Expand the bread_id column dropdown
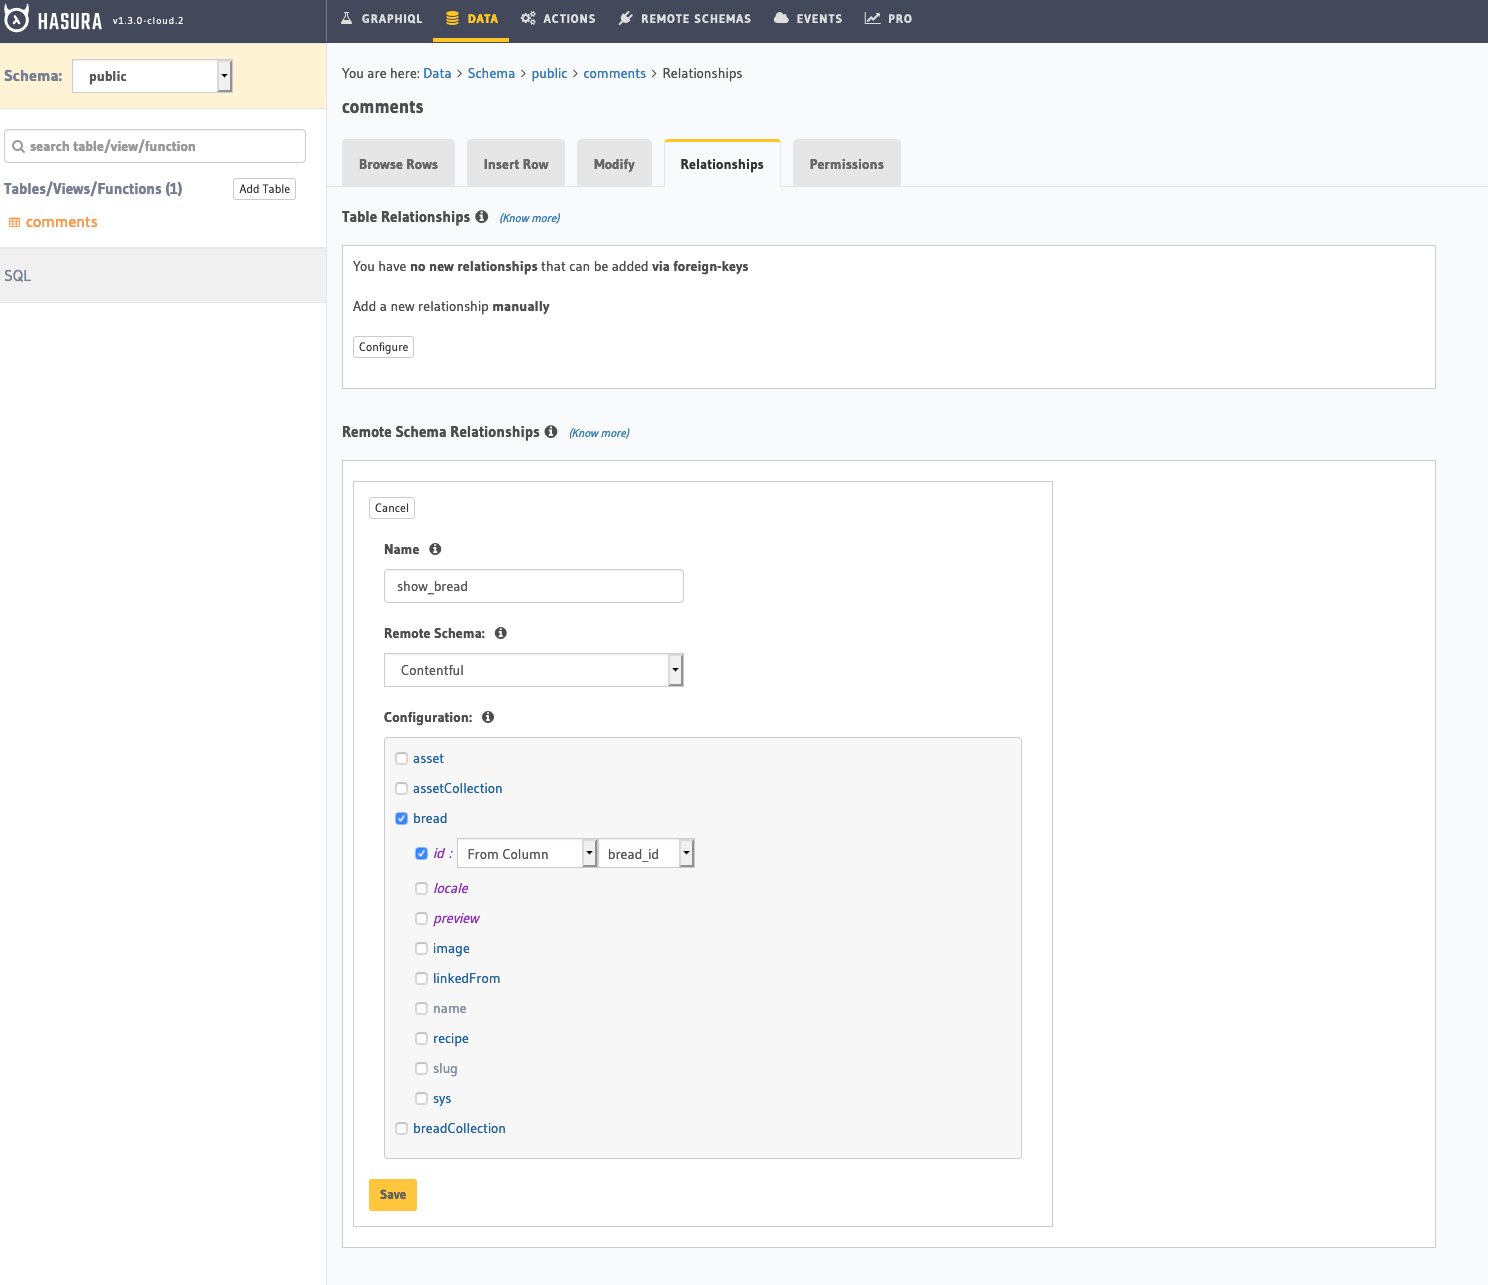The width and height of the screenshot is (1488, 1285). pyautogui.click(x=646, y=853)
